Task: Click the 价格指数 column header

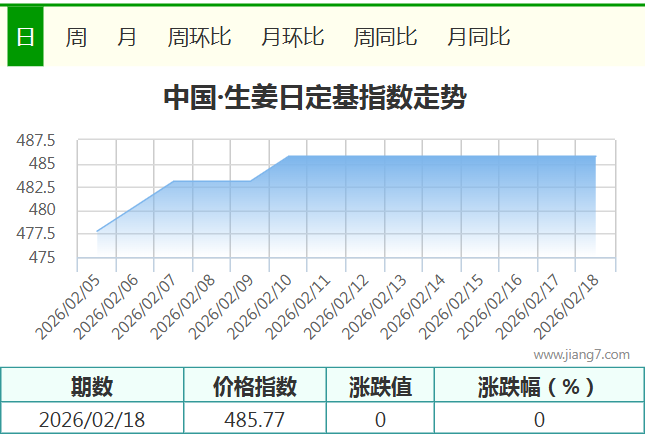Action: coord(255,386)
